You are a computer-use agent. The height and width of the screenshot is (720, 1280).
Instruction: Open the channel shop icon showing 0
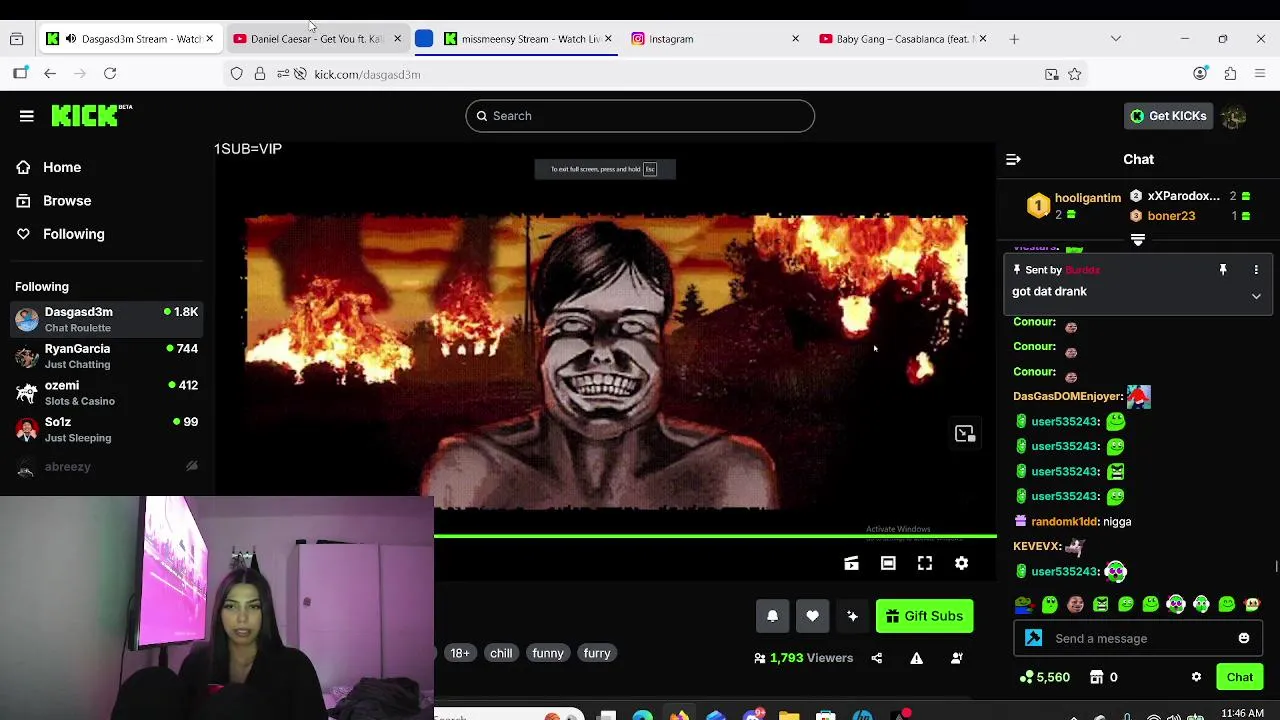1104,677
